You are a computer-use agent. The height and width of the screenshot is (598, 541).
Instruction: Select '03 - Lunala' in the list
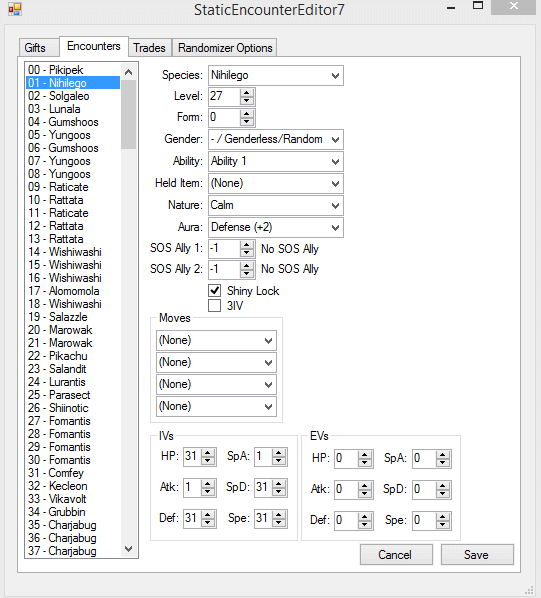click(x=54, y=109)
